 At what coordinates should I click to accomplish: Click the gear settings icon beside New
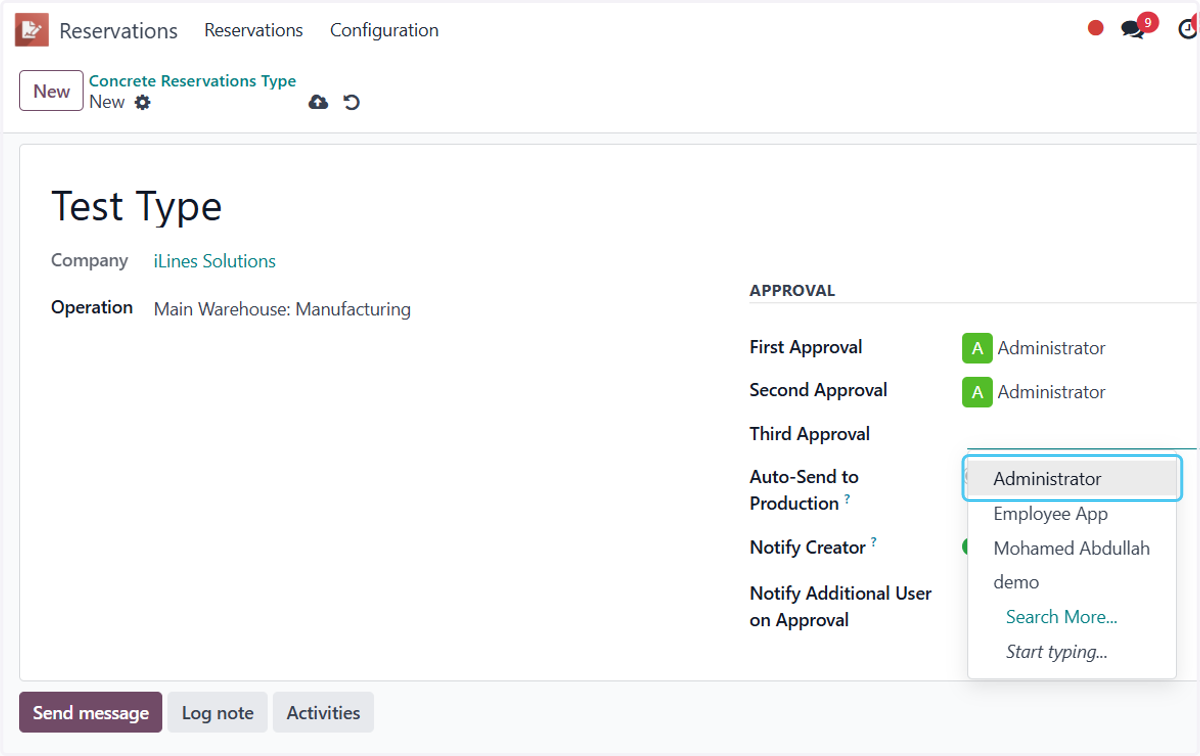tap(143, 102)
